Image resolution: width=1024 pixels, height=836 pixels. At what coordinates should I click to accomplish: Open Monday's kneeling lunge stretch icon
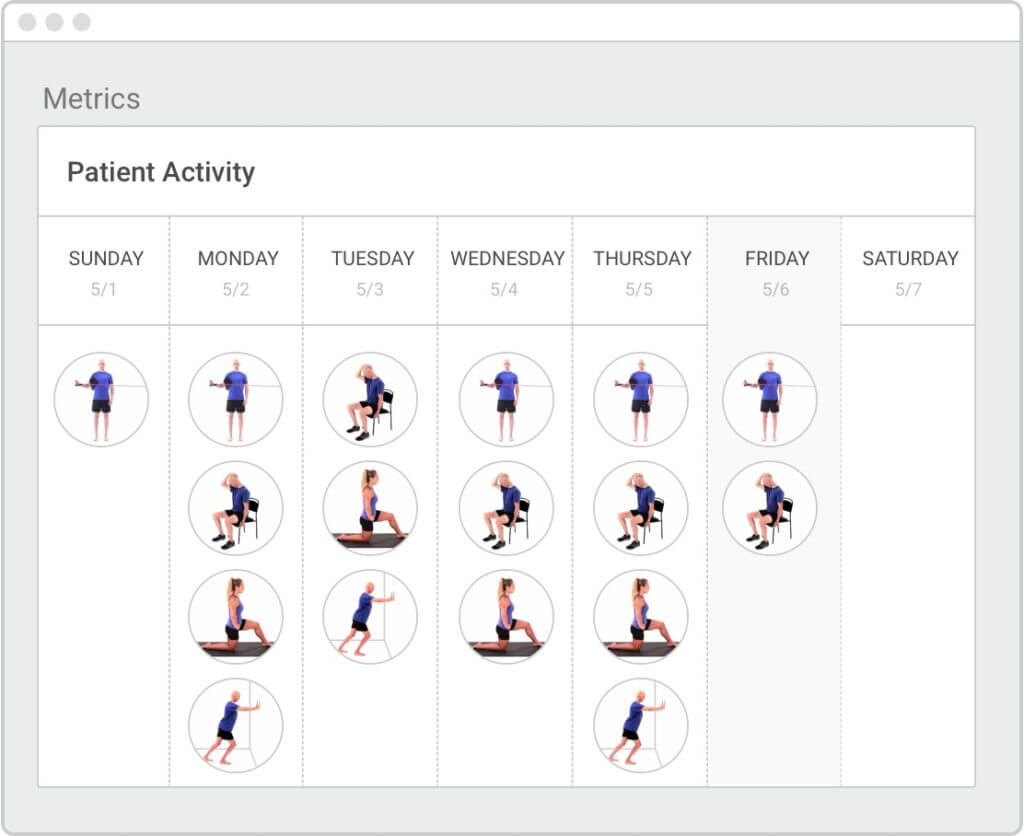click(236, 617)
